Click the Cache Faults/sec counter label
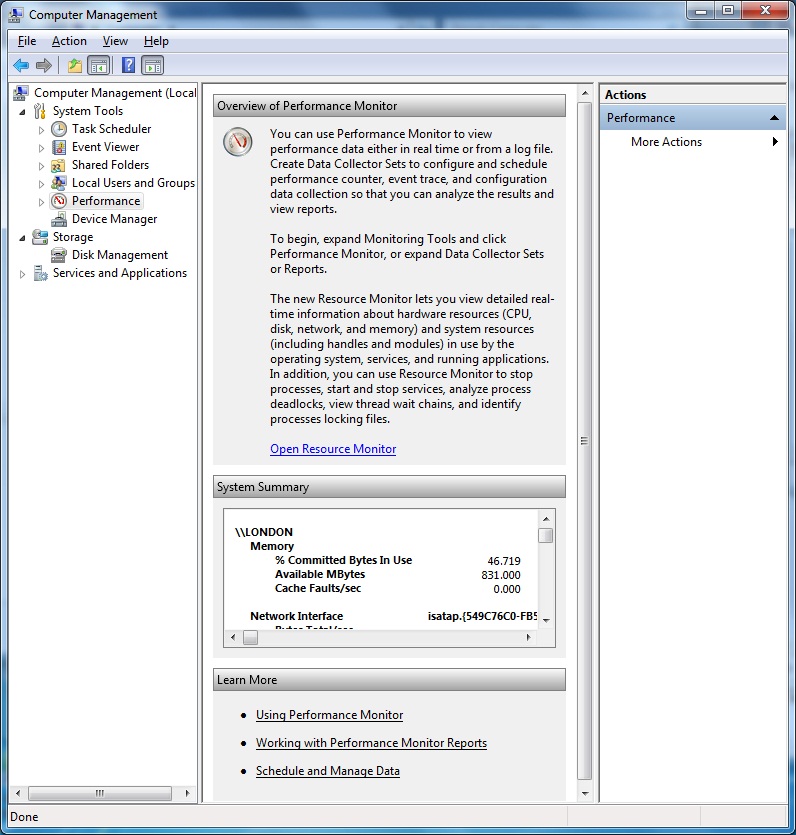The height and width of the screenshot is (835, 796). (318, 588)
